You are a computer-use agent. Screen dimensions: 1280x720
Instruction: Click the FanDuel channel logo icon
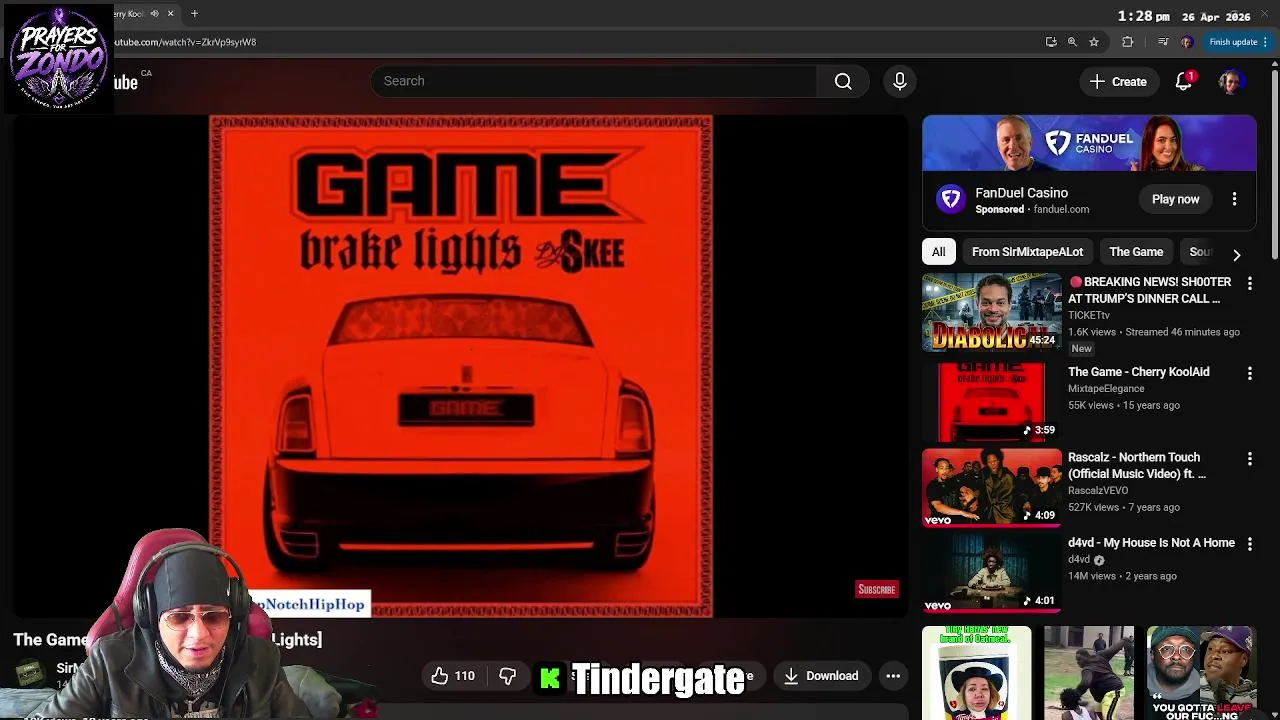[951, 199]
